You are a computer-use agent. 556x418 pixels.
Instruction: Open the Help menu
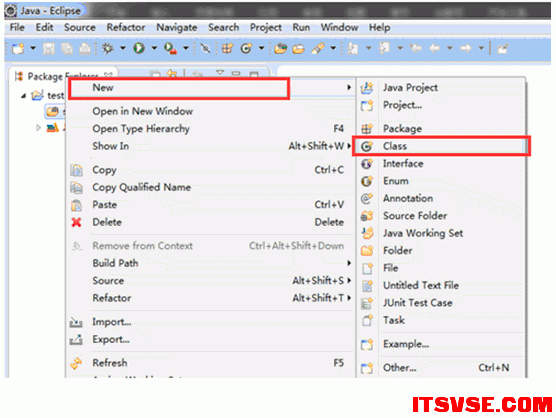click(379, 27)
